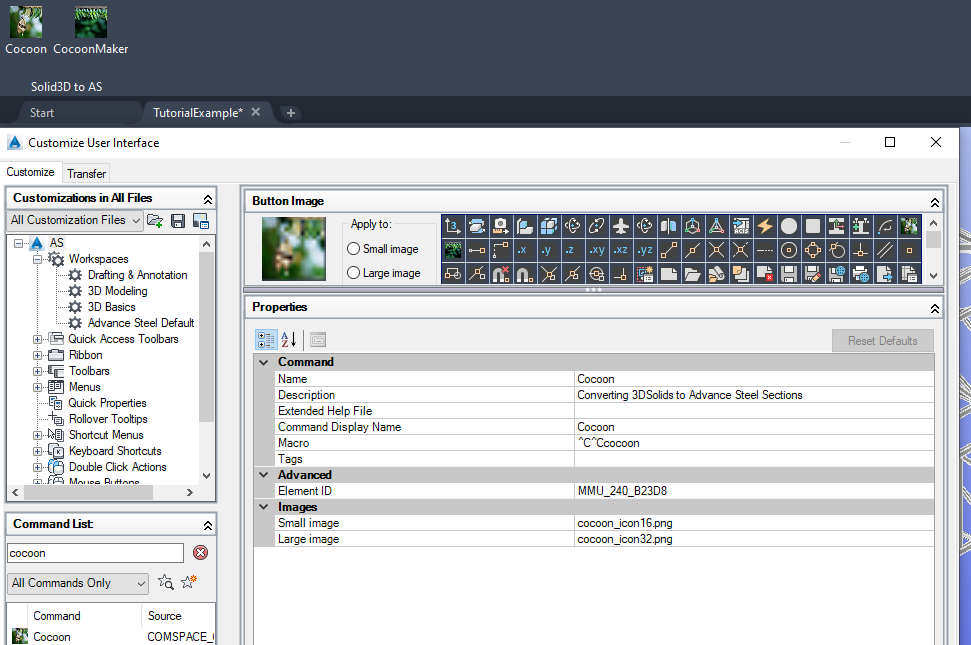This screenshot has width=971, height=645.
Task: Expand the Toolbars tree node
Action: click(x=38, y=371)
